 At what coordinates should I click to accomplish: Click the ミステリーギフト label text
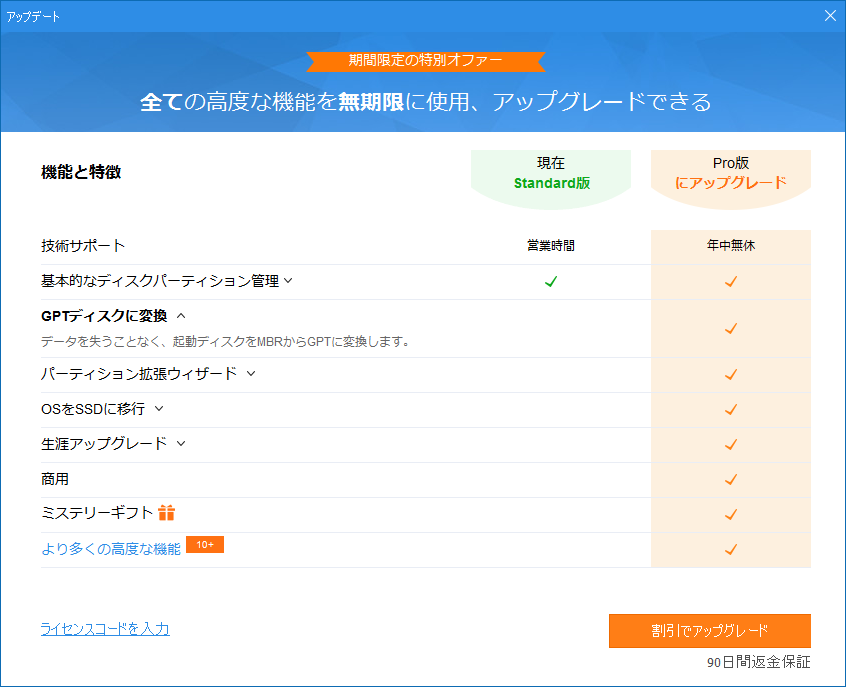pyautogui.click(x=97, y=513)
